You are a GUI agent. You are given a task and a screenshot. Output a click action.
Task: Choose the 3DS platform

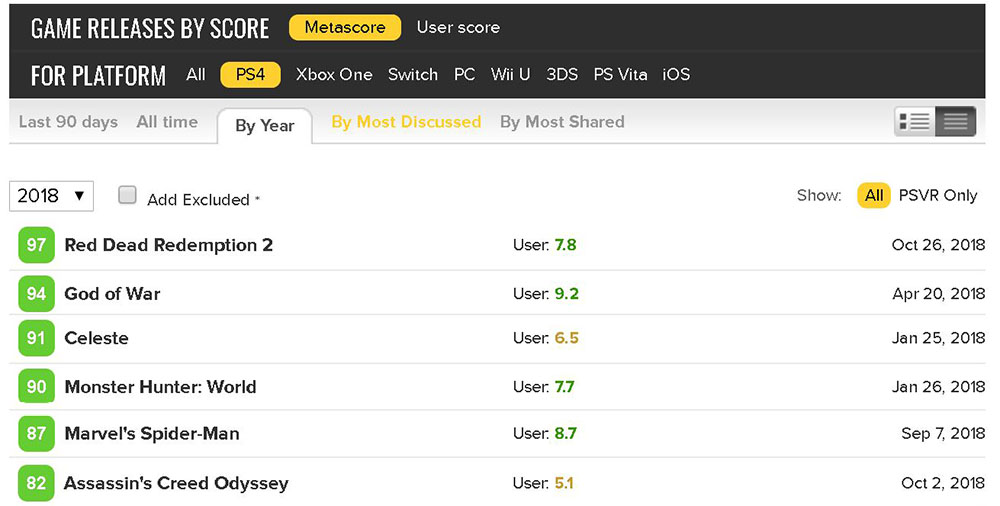click(562, 75)
